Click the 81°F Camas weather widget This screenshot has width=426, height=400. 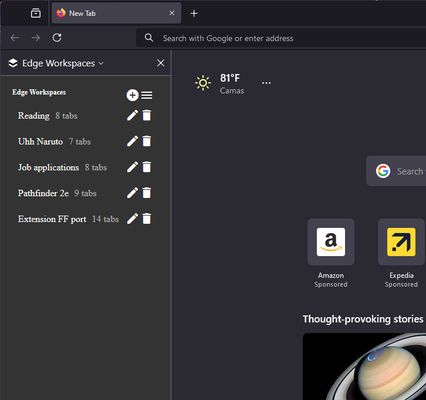tap(220, 83)
